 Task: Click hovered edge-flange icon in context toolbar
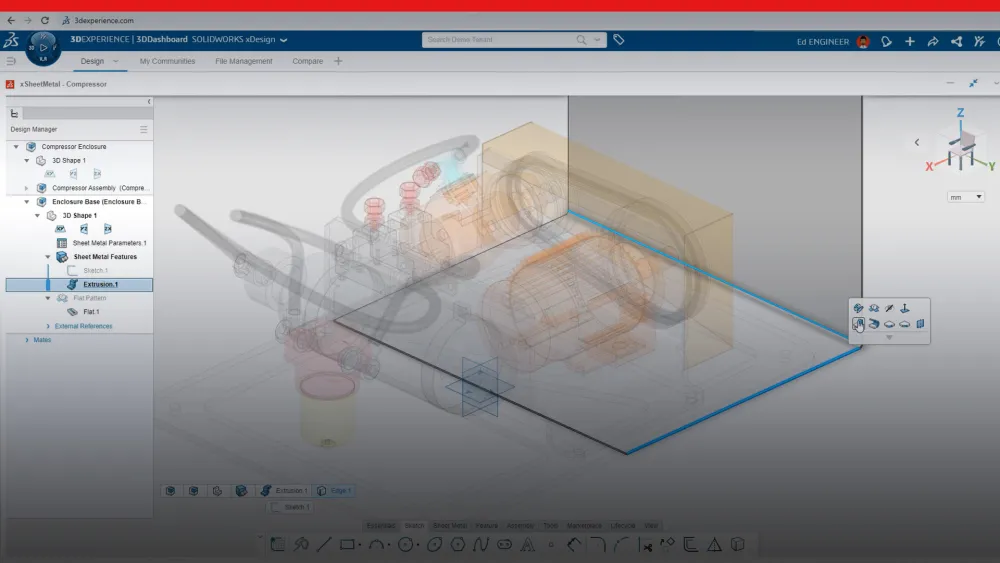point(858,324)
